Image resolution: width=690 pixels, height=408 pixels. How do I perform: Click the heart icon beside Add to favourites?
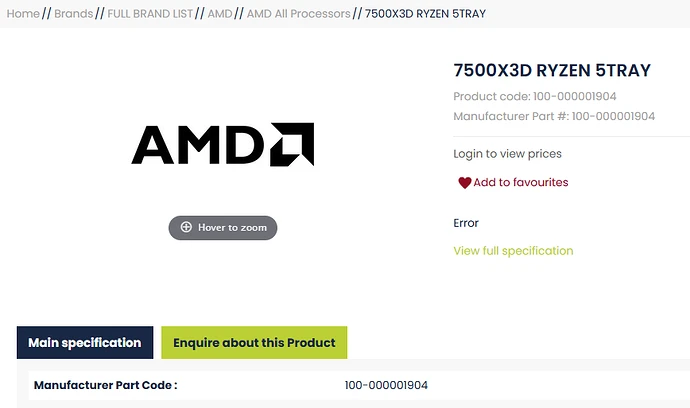[464, 183]
